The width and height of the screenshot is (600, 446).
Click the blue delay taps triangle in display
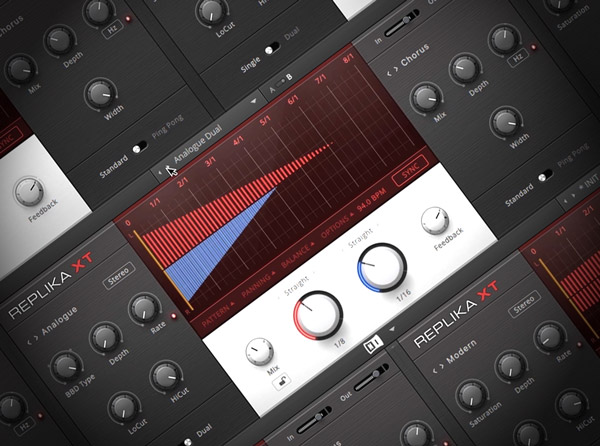tap(214, 249)
